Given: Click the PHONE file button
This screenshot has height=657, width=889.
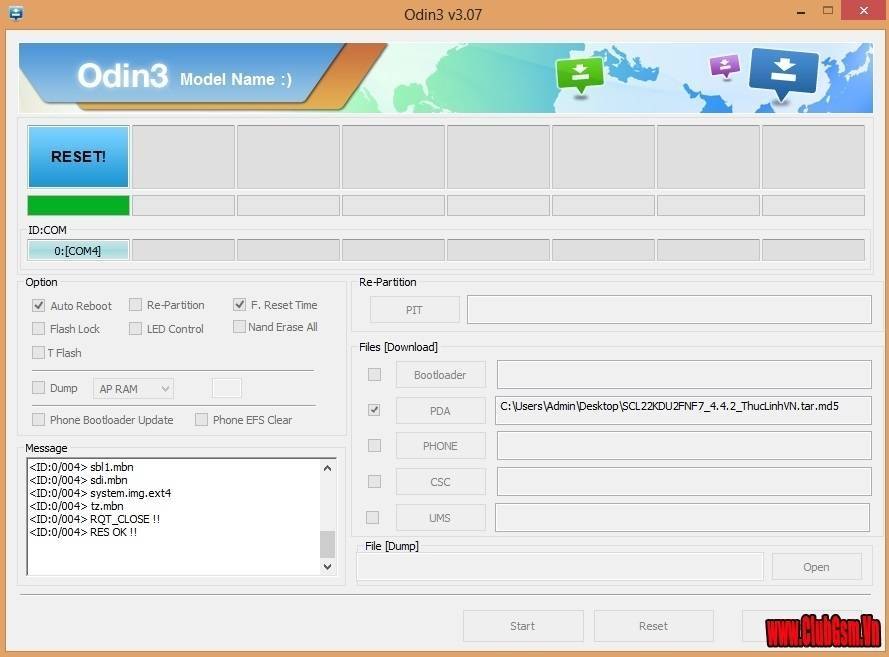Looking at the screenshot, I should 441,446.
